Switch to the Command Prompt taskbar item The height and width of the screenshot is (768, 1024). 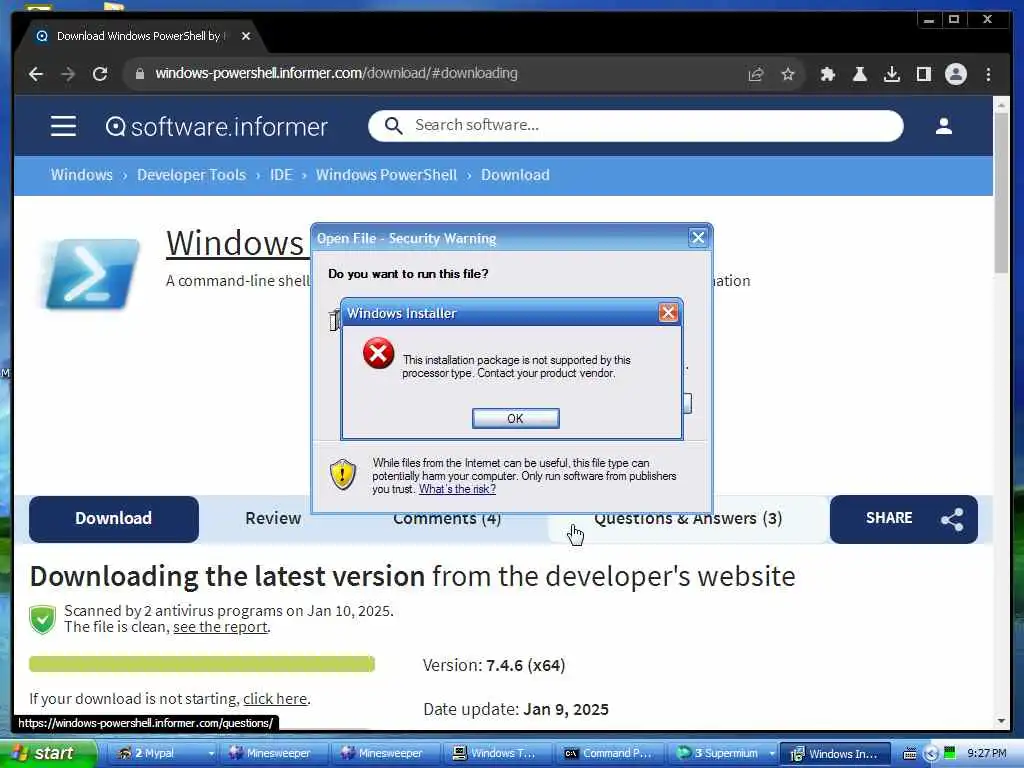coord(611,754)
